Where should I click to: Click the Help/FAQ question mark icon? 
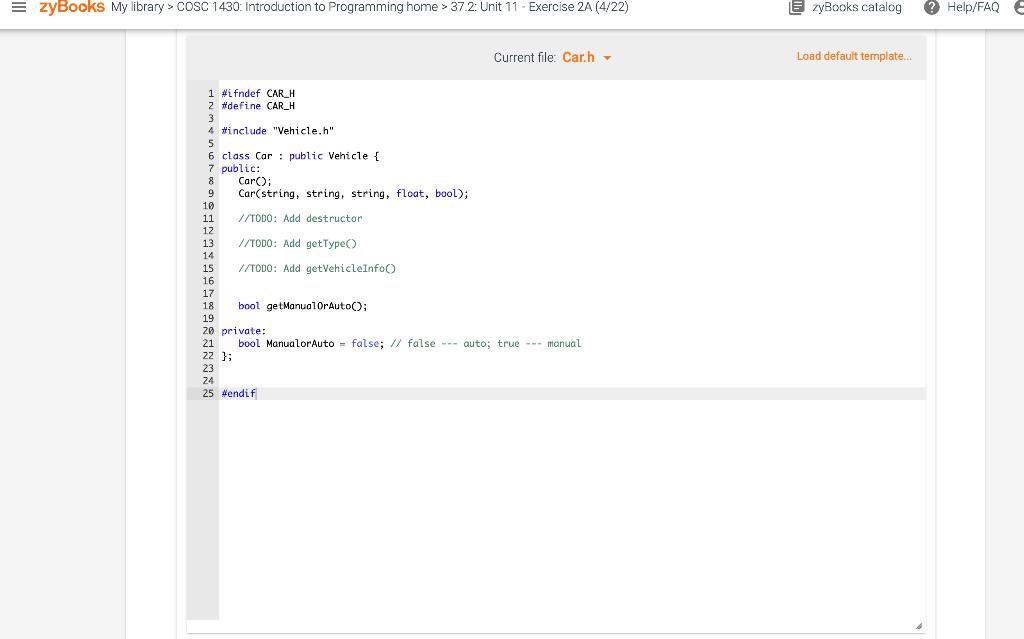pyautogui.click(x=931, y=8)
